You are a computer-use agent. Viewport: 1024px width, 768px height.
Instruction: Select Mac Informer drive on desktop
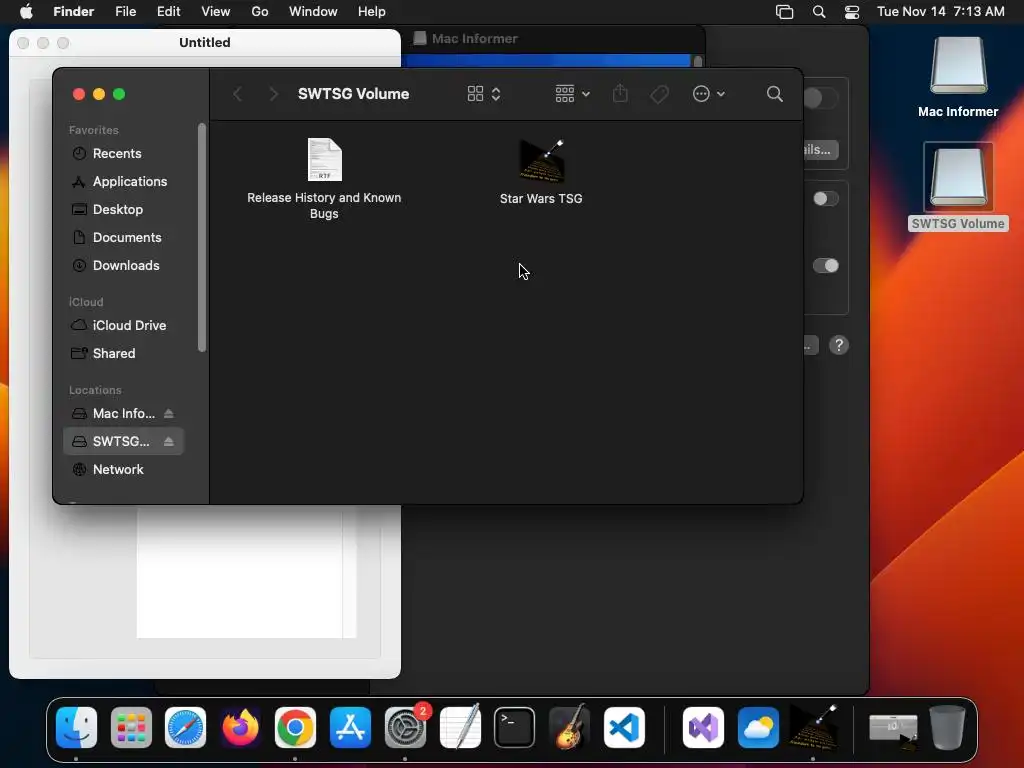click(958, 67)
